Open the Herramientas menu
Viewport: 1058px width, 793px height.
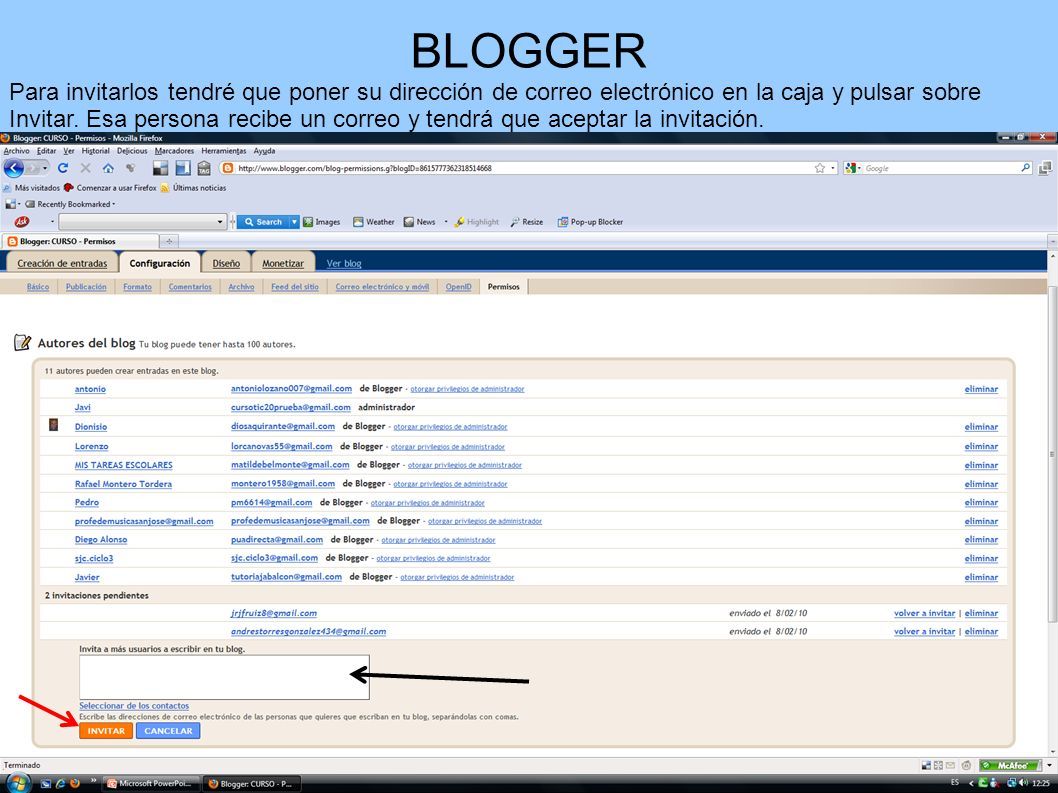[223, 151]
